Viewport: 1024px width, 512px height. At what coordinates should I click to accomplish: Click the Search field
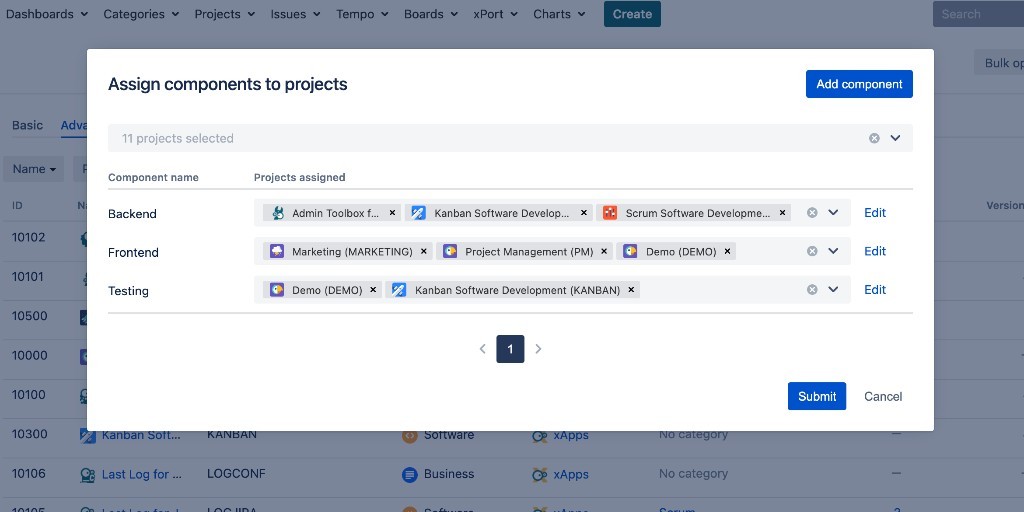978,14
